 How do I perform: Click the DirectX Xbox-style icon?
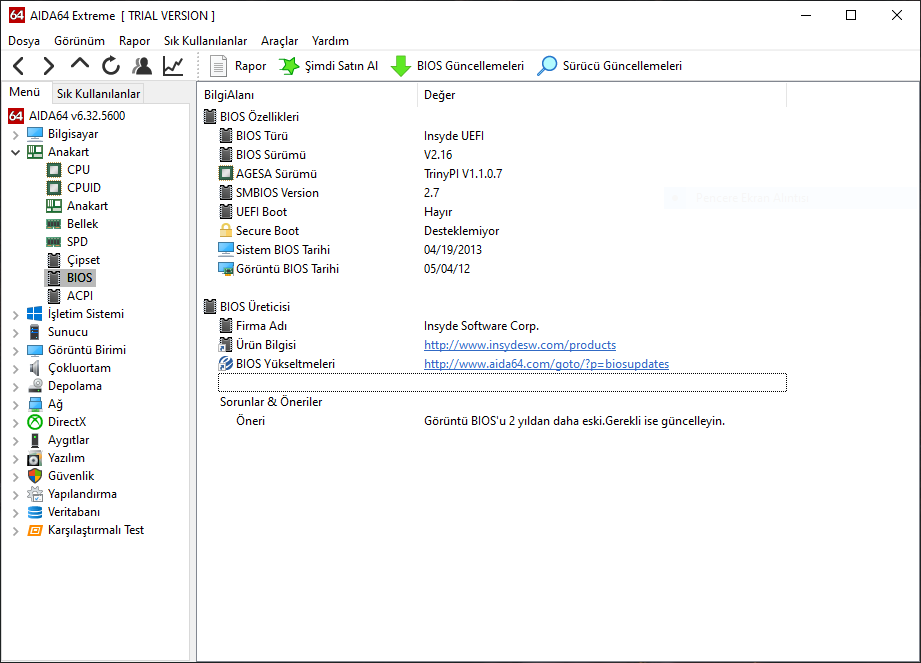click(x=35, y=422)
